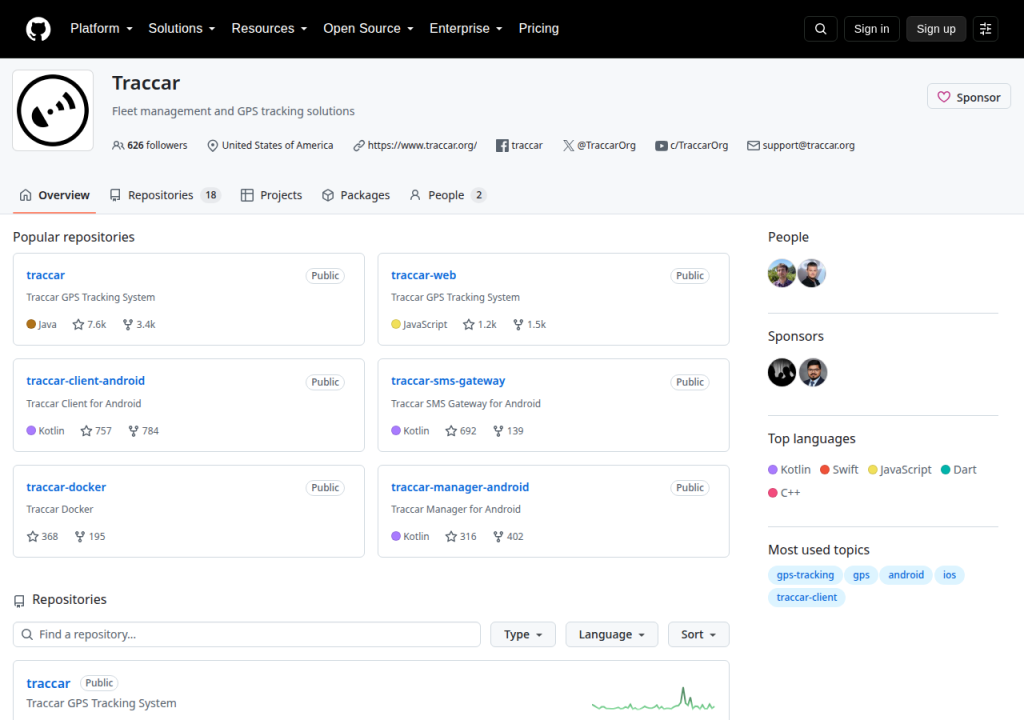Expand the Enterprise menu
1024x720 pixels.
466,29
